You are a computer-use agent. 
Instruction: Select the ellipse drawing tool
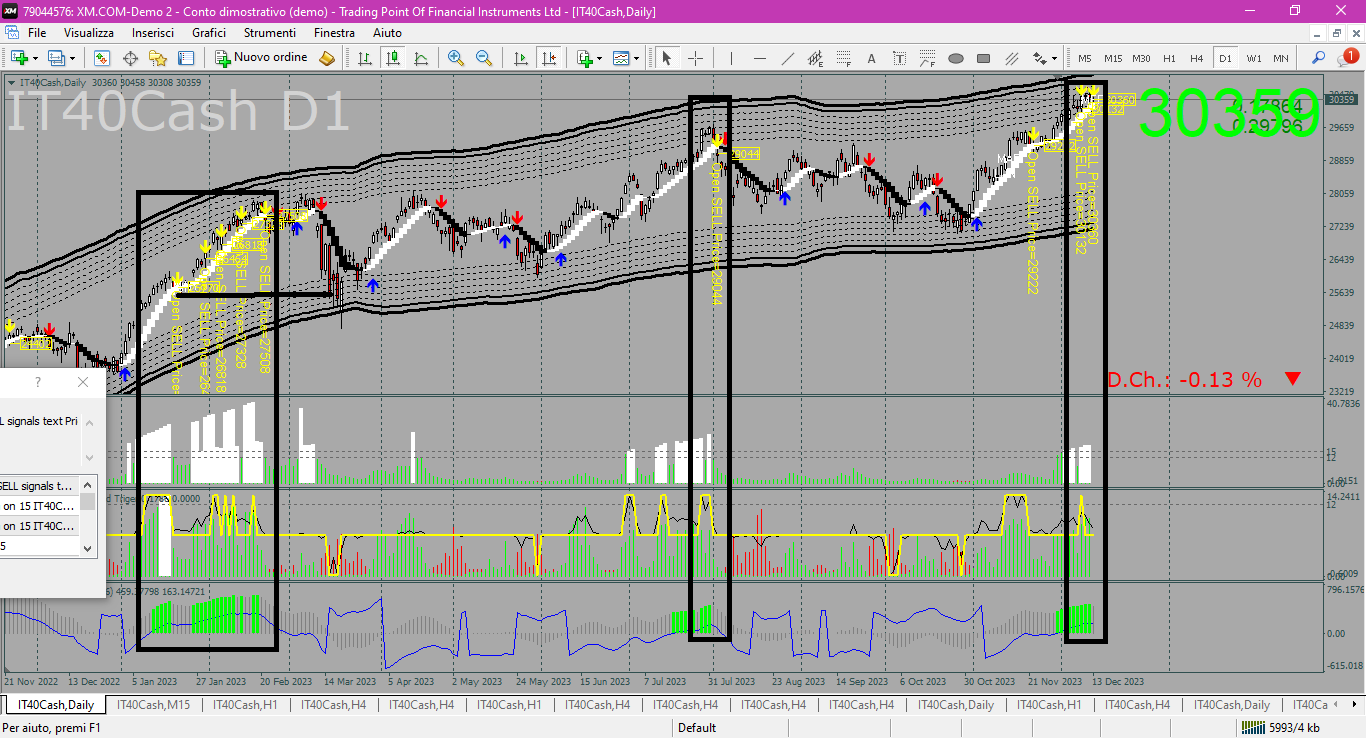coord(956,58)
